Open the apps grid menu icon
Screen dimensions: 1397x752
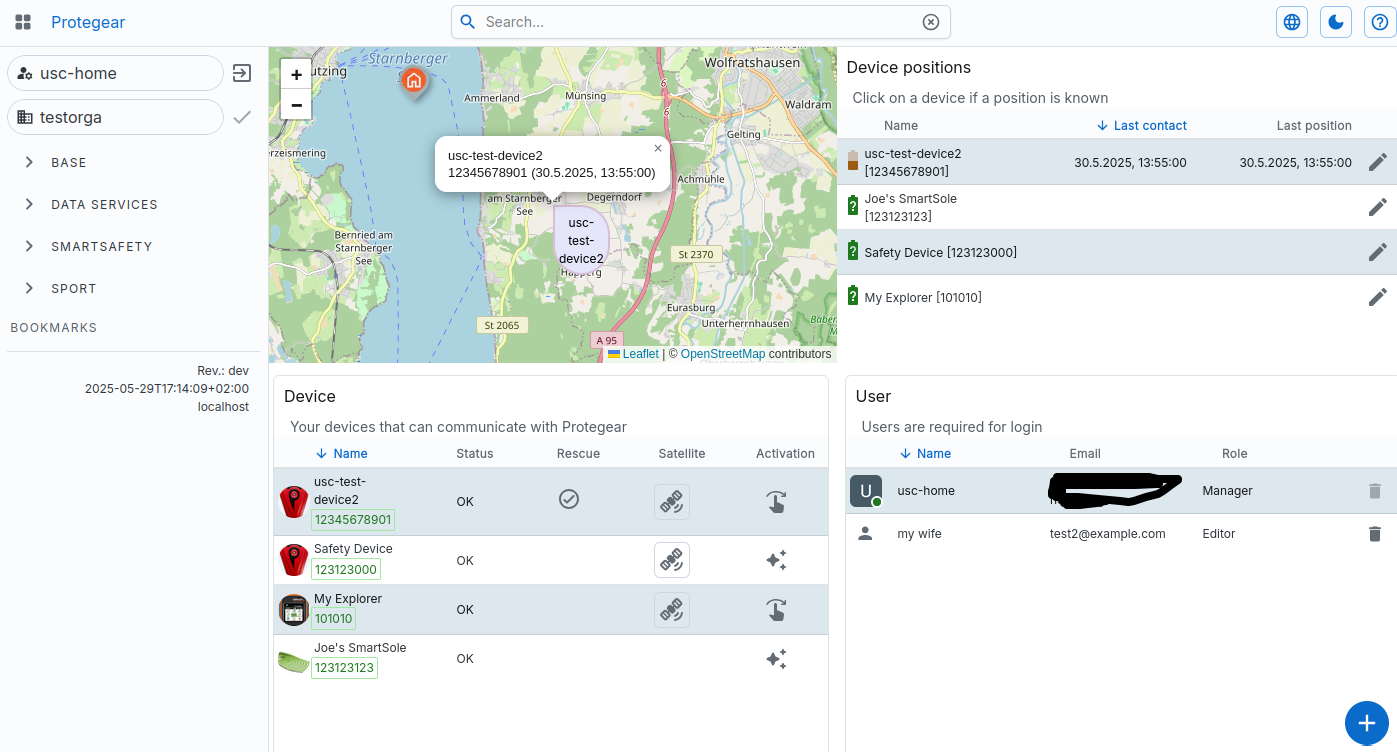pyautogui.click(x=23, y=22)
